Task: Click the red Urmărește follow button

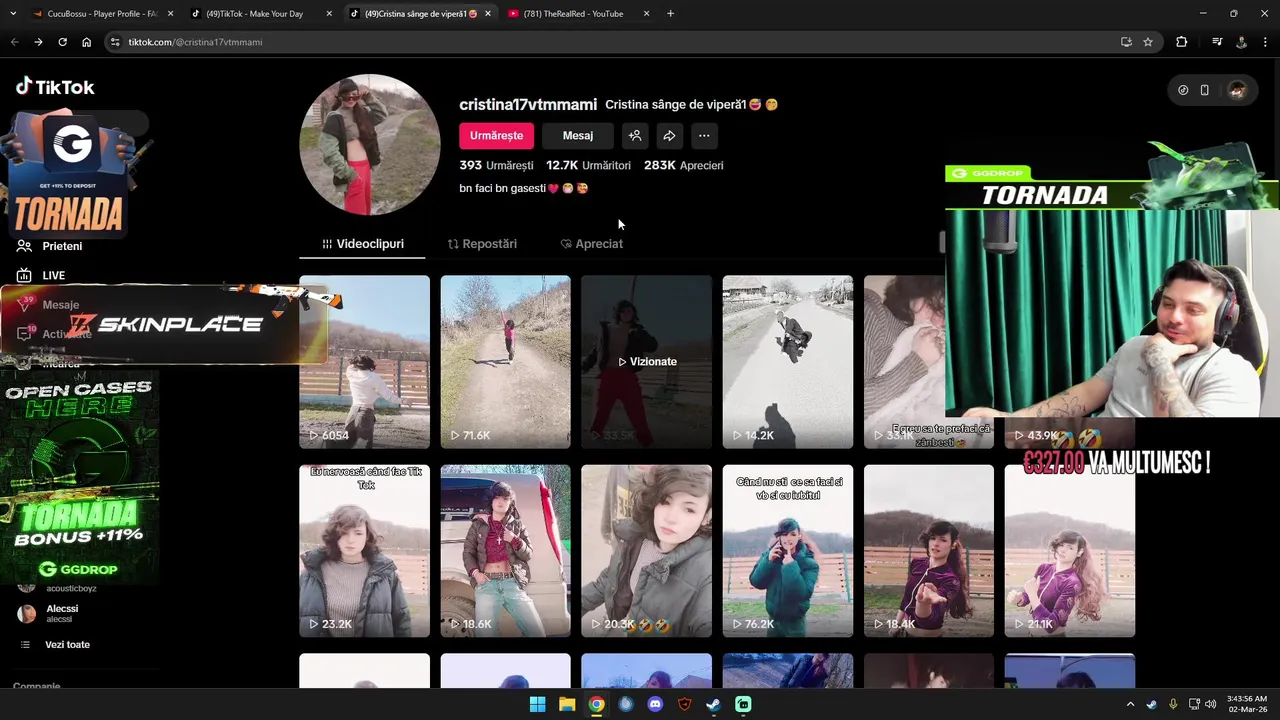Action: pos(496,136)
